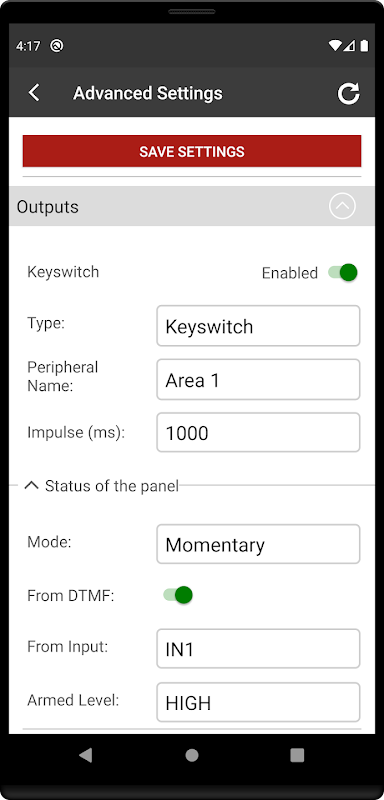
Task: Open the Type dropdown showing Keyswitch
Action: point(258,326)
